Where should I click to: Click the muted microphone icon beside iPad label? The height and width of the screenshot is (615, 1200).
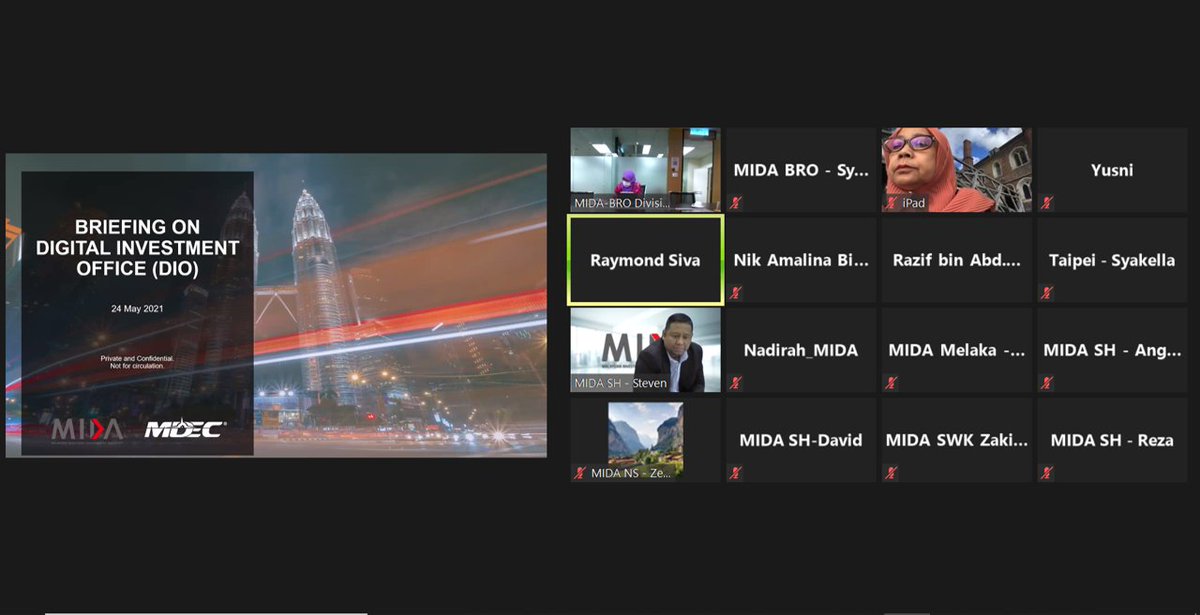coord(891,202)
